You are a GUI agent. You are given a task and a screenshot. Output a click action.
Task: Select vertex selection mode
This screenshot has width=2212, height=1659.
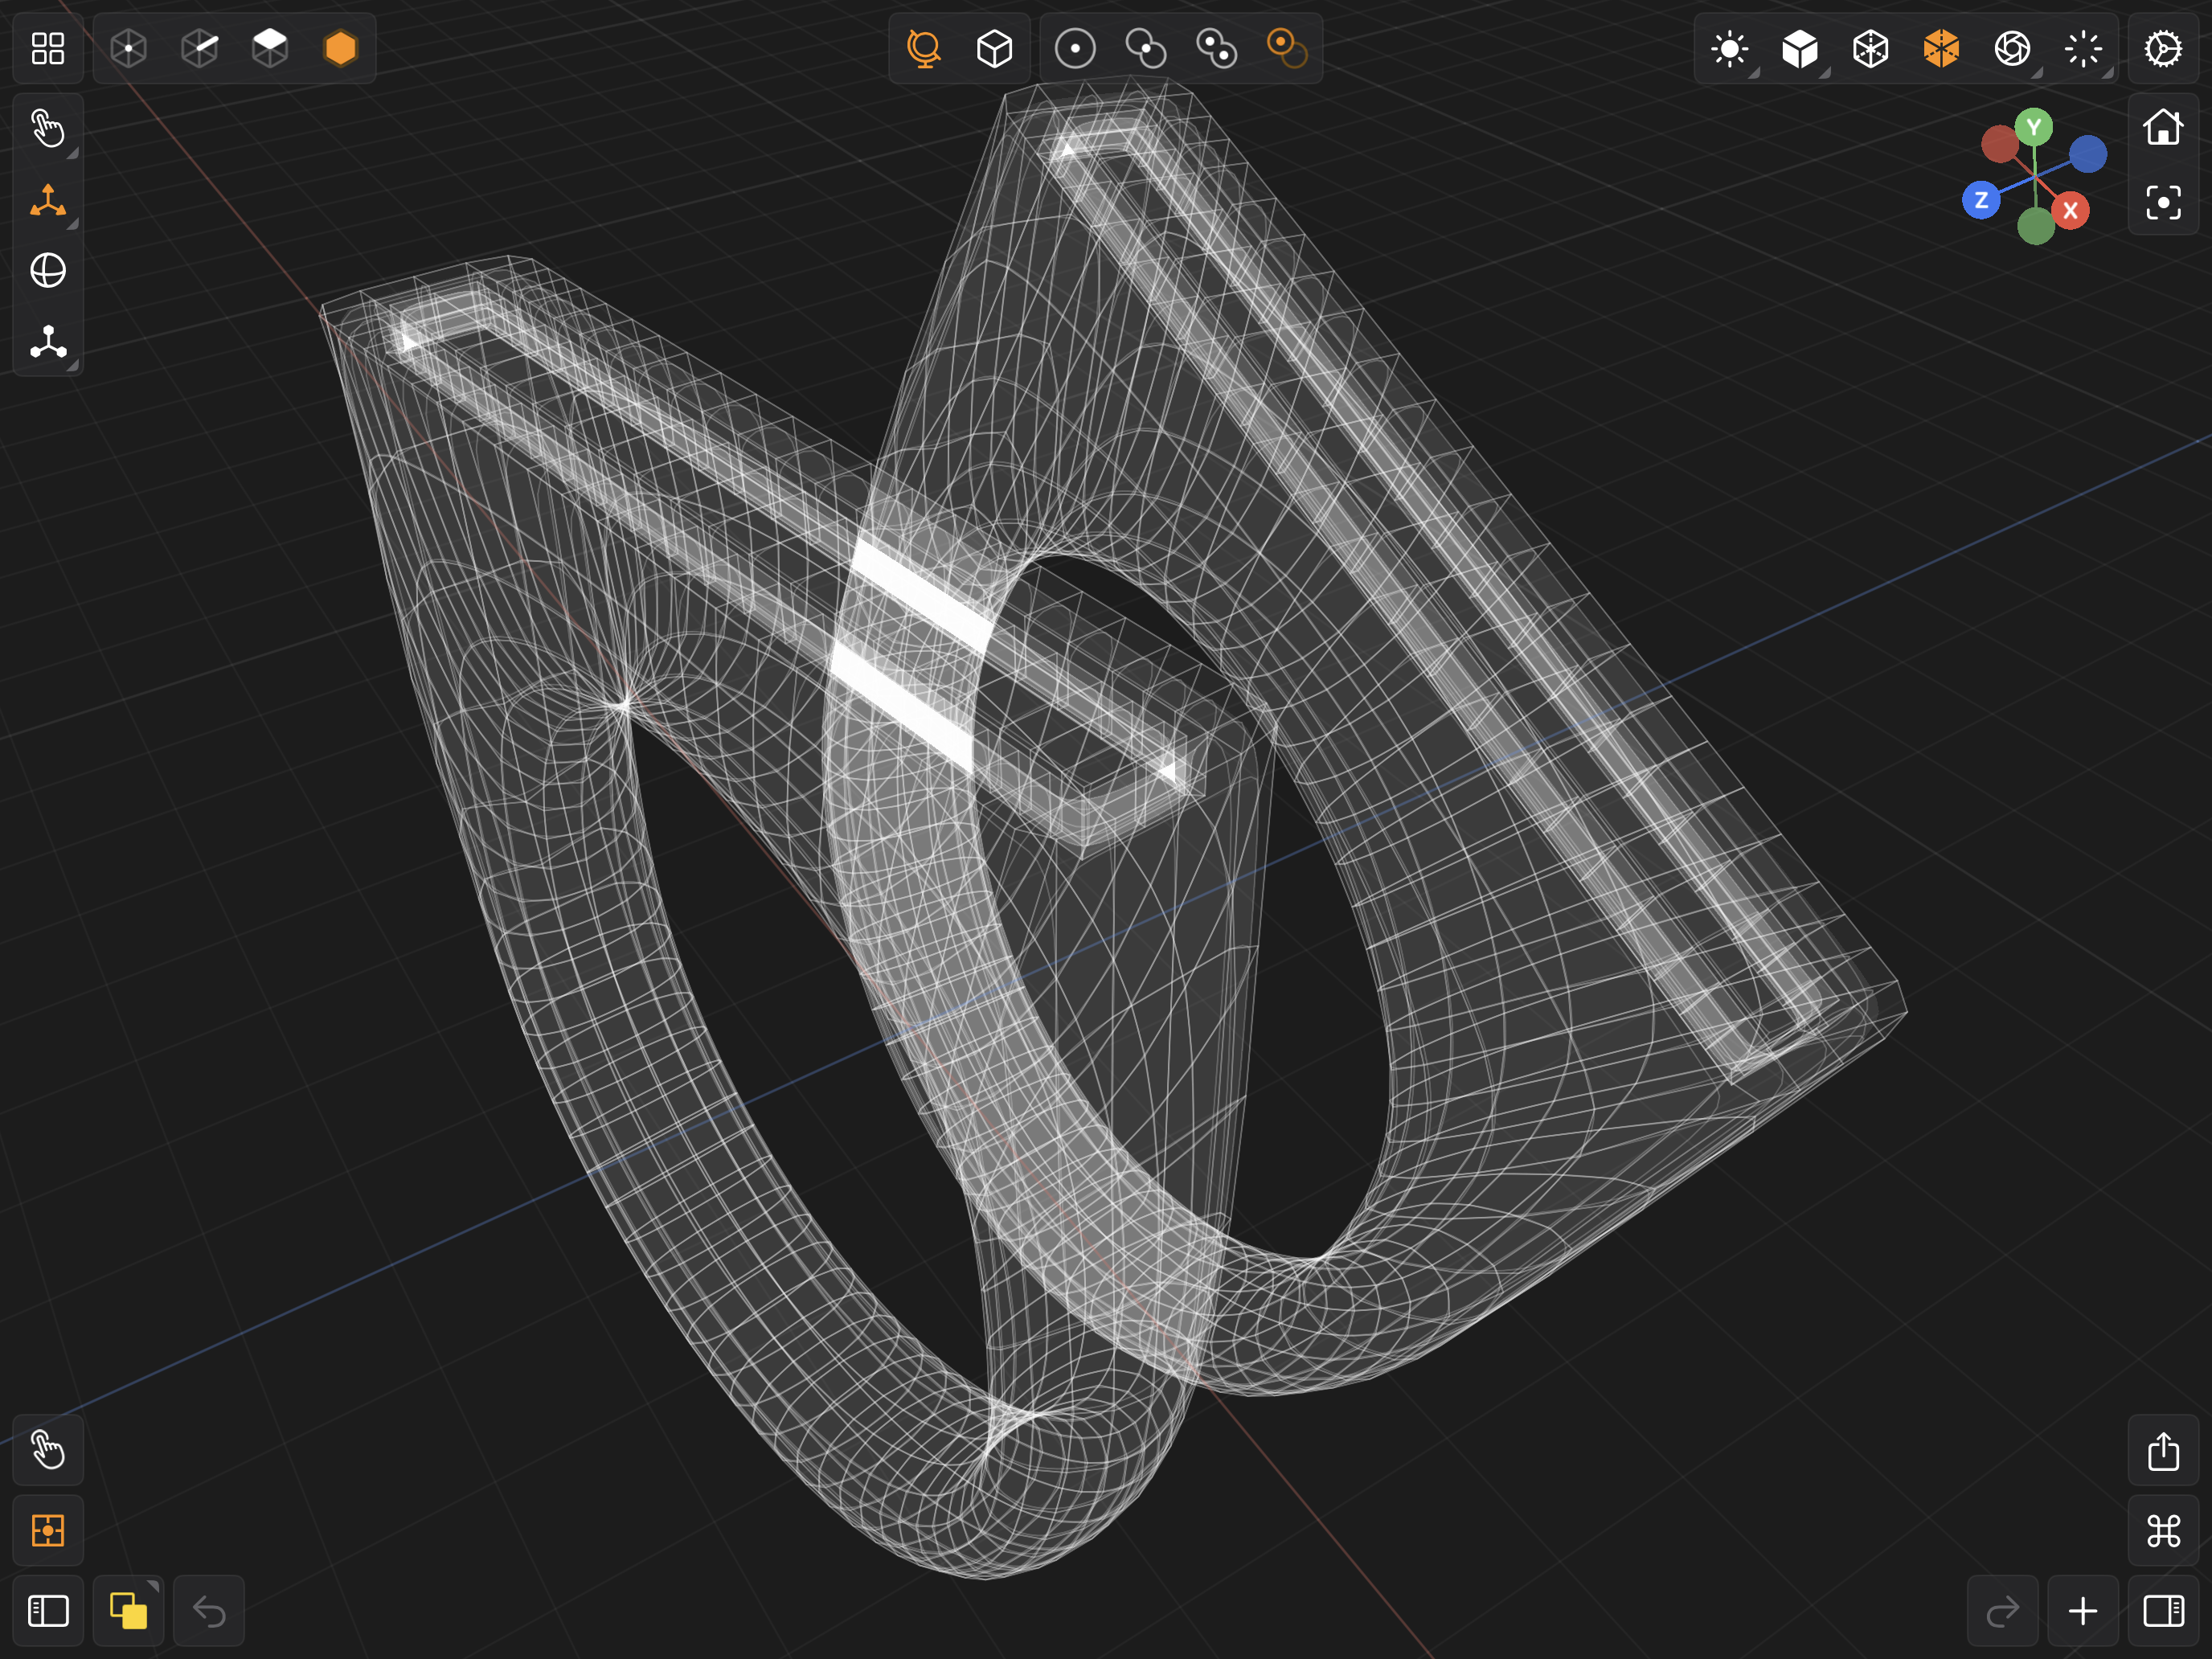(129, 48)
